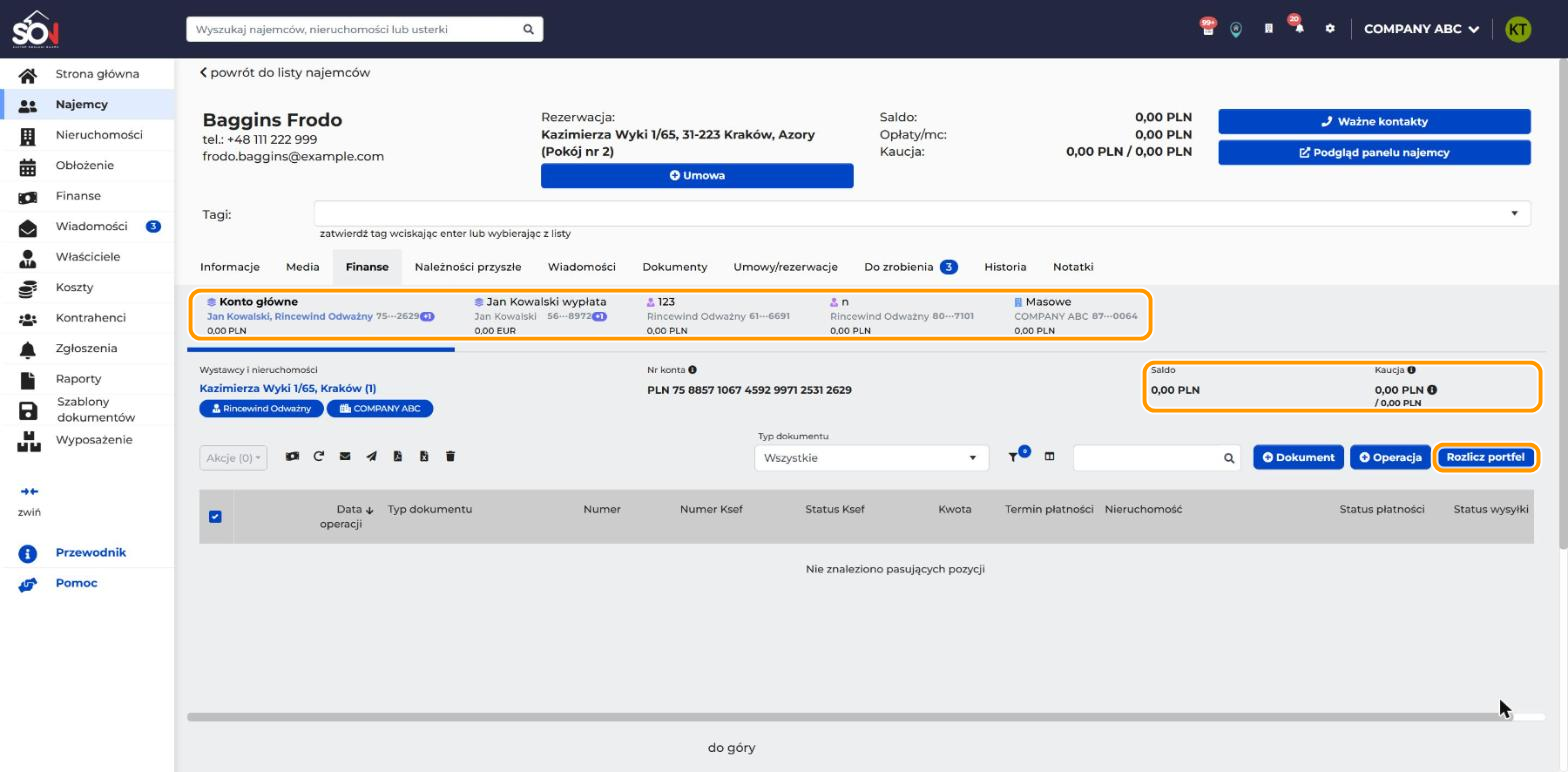Viewport: 1568px width, 772px height.
Task: Click the building icon in header
Action: pos(1268,29)
